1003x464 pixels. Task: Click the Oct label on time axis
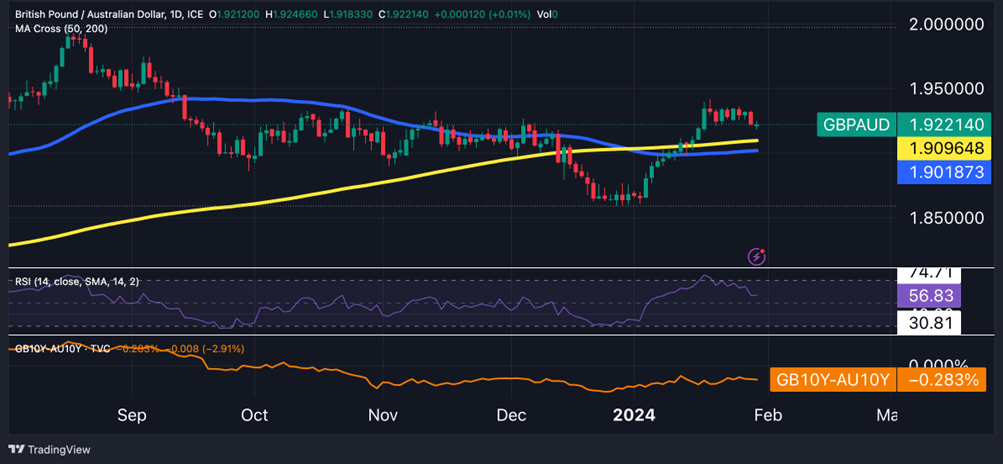click(x=255, y=415)
